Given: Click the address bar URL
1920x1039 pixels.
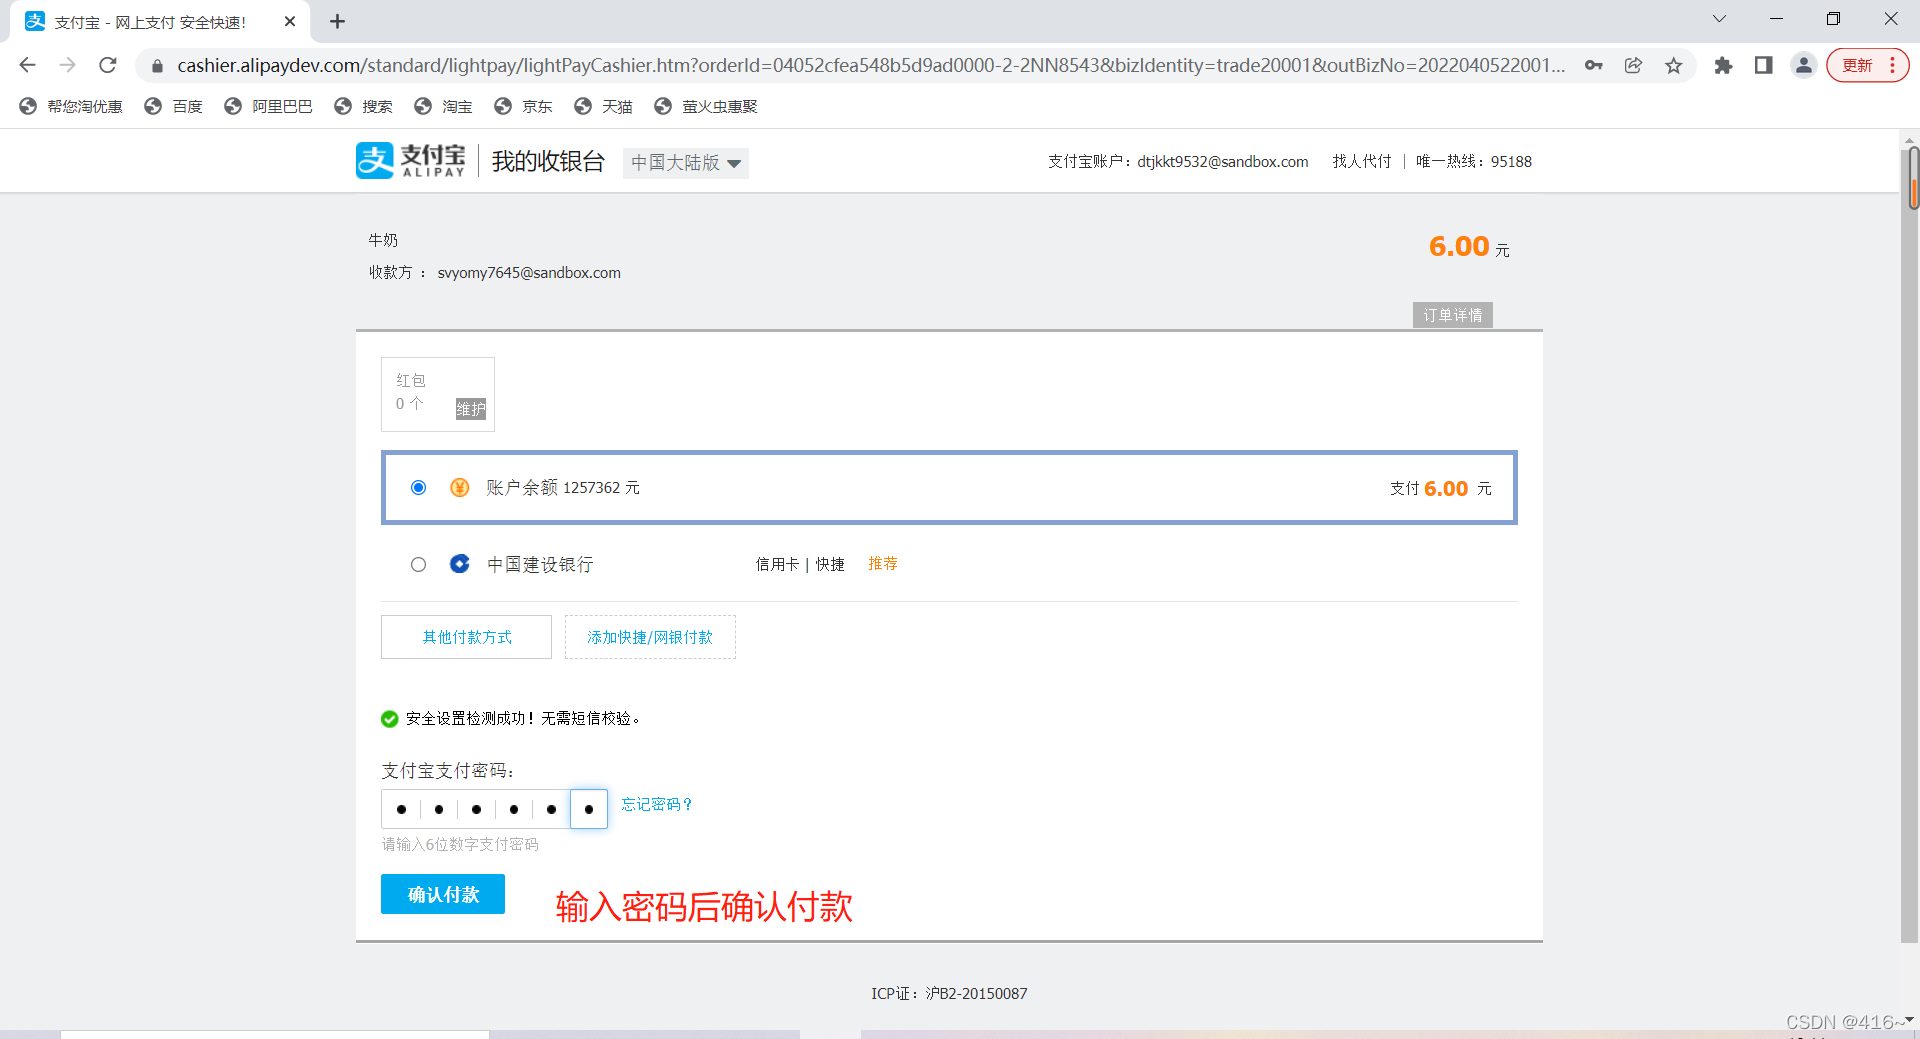Looking at the screenshot, I should 870,65.
